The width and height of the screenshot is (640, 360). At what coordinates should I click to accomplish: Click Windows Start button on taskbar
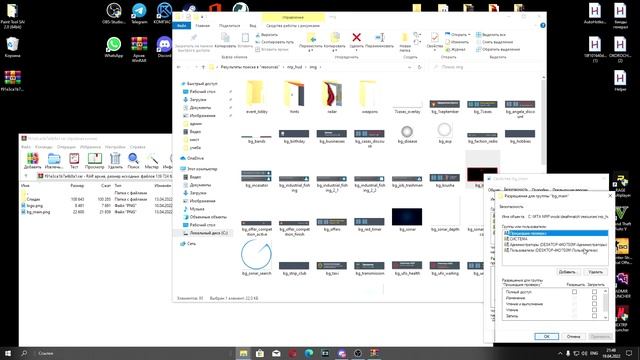[x=8, y=353]
